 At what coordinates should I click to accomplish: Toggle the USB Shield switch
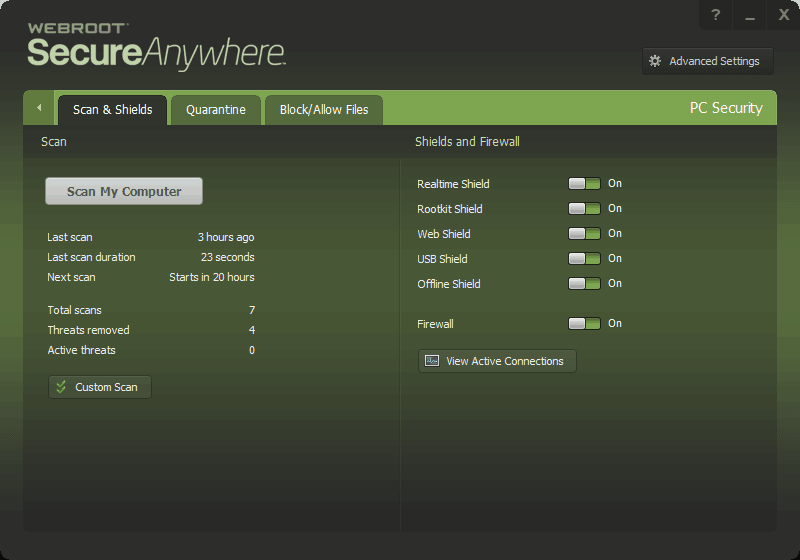pos(584,259)
